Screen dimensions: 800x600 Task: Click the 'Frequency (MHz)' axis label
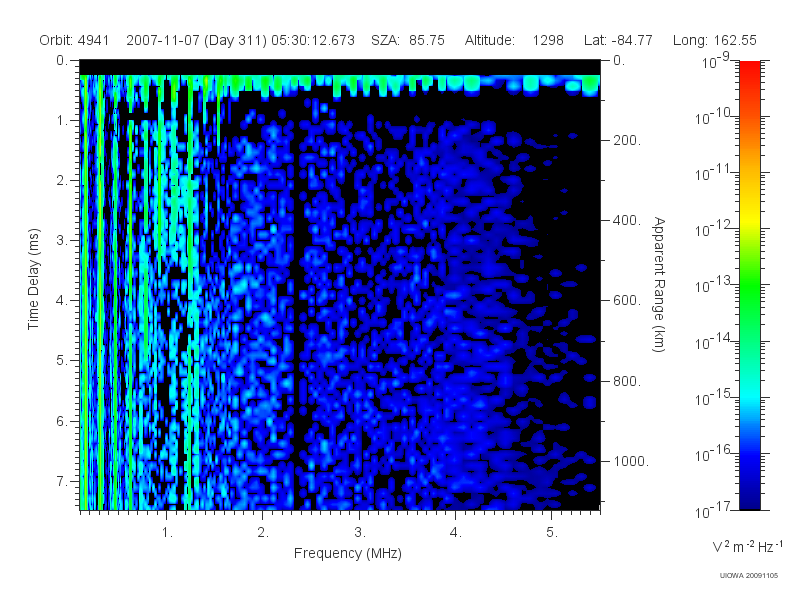[x=348, y=554]
